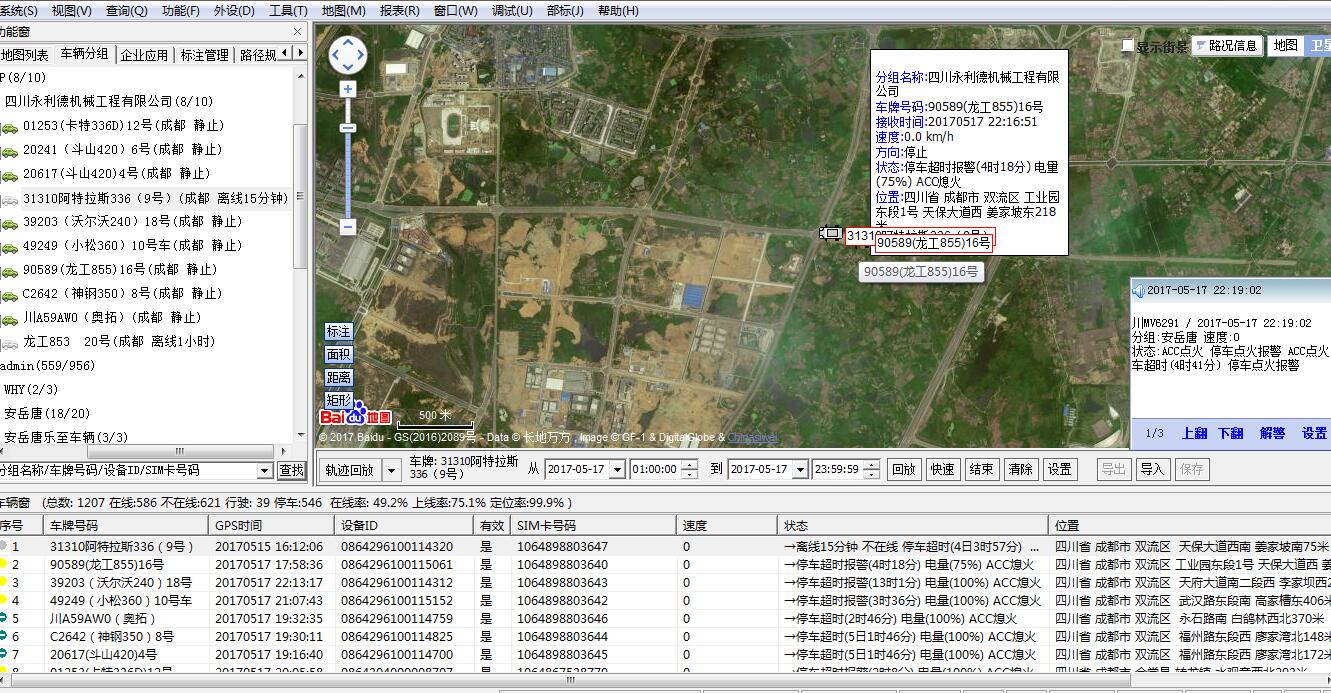Click the map zoom level slider track

(x=347, y=170)
